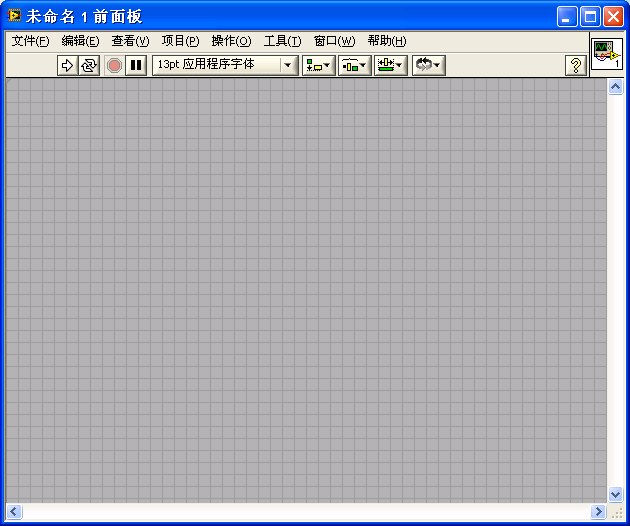This screenshot has height=526, width=630.
Task: Maximize the 未命名 1 前面板 window
Action: [x=590, y=17]
